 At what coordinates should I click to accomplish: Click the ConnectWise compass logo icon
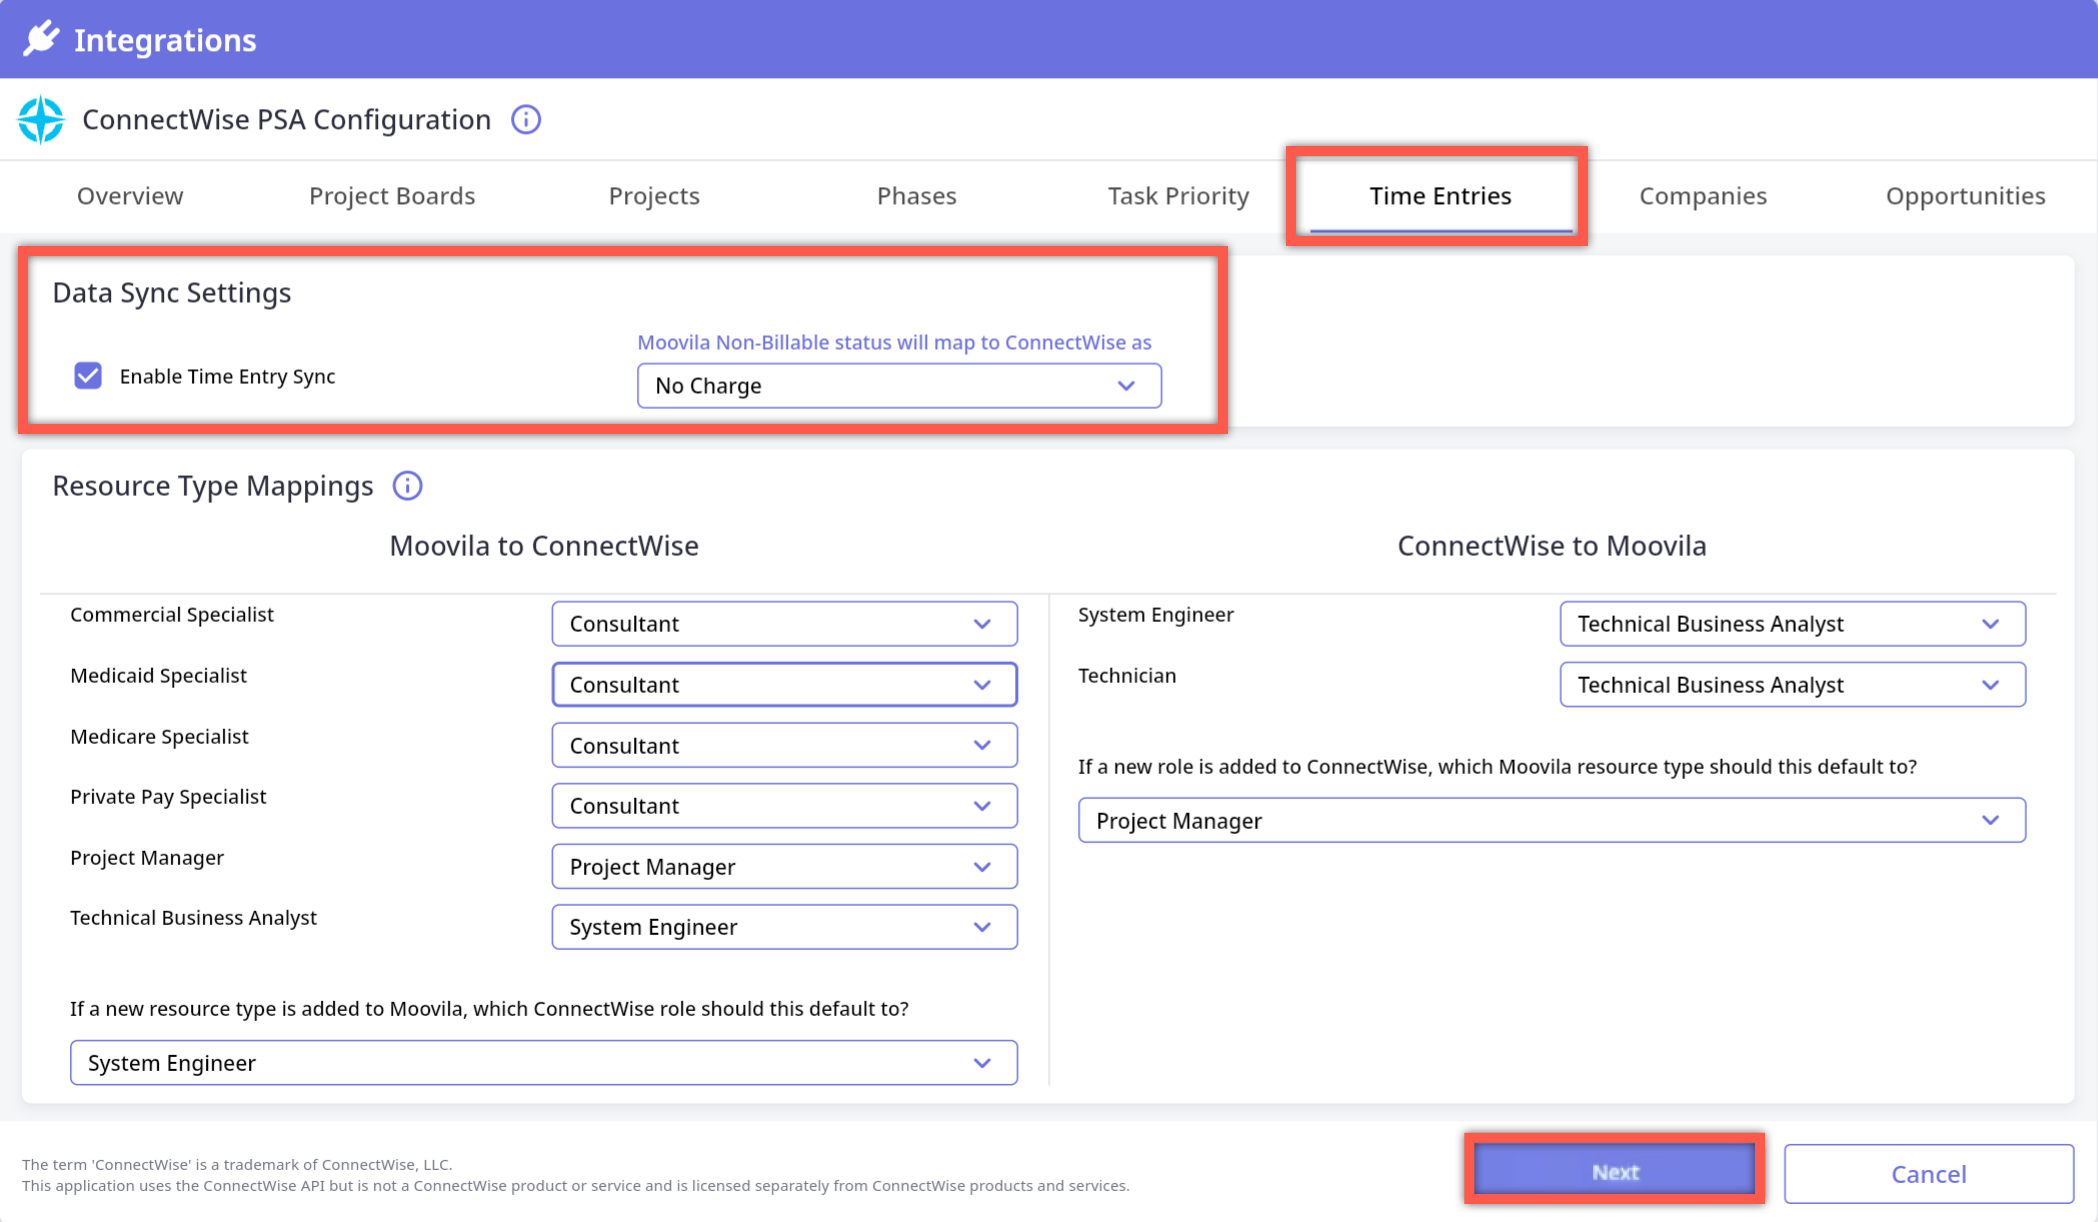click(x=41, y=120)
